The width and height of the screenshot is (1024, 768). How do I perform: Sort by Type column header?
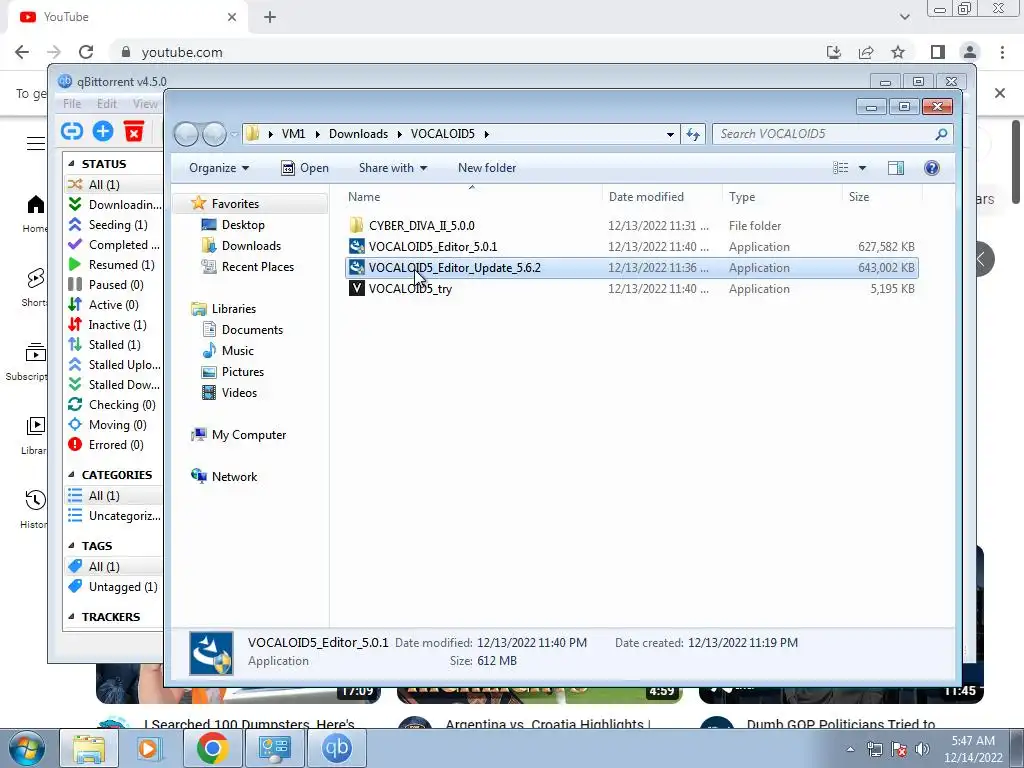click(742, 197)
